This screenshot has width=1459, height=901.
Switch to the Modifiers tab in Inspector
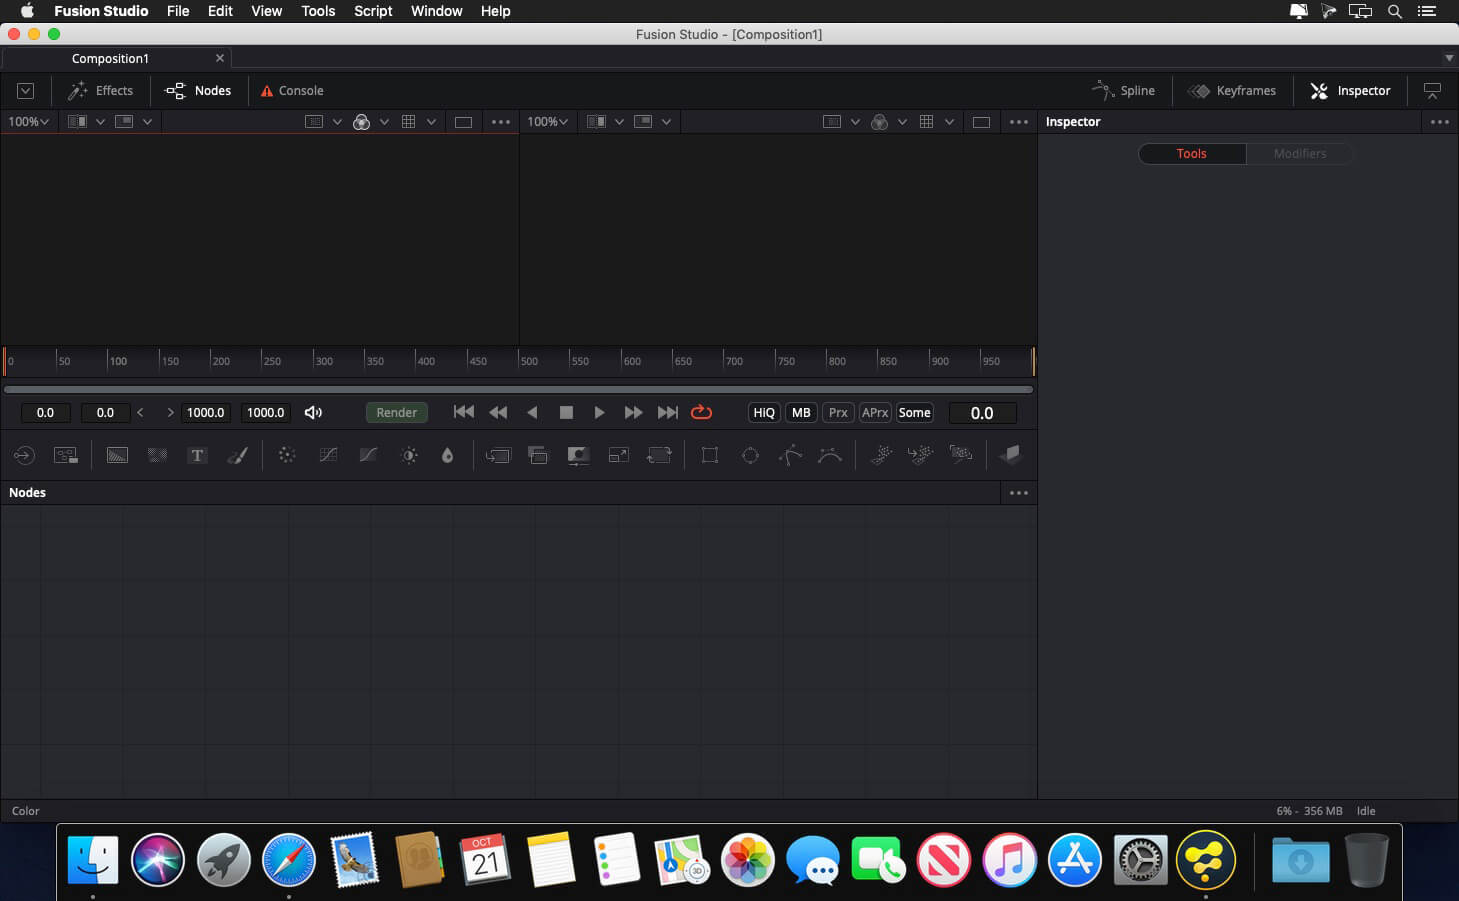1299,154
